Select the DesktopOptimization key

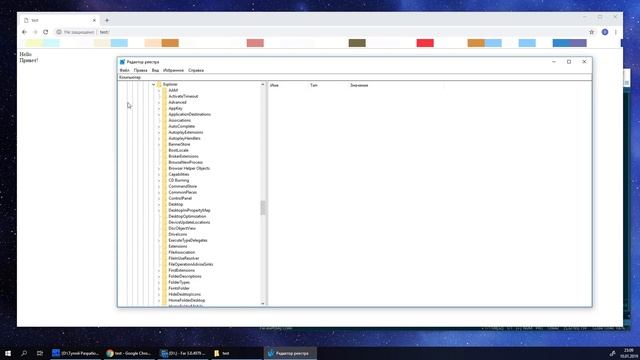coord(187,216)
